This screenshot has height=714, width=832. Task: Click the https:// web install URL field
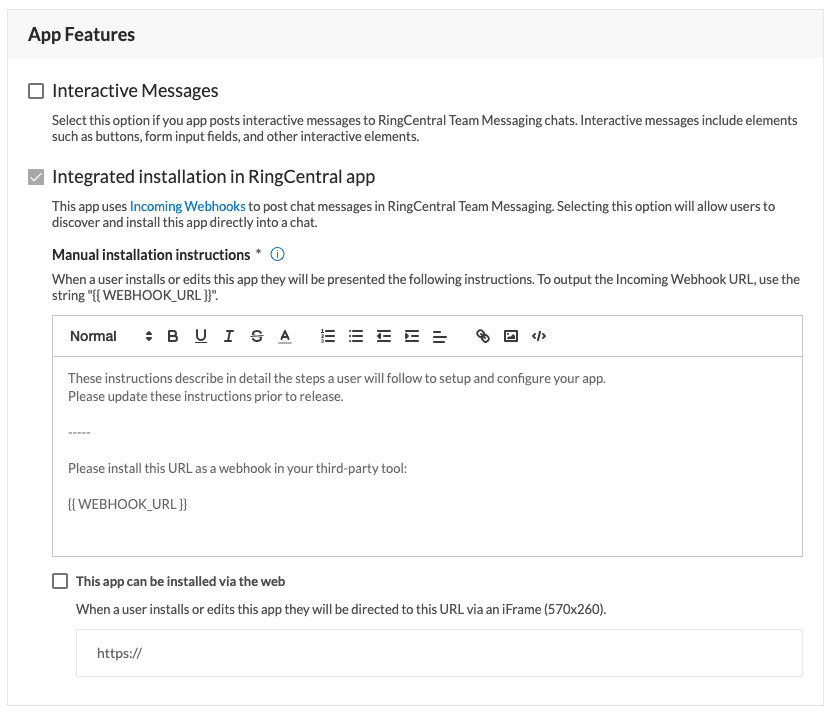pyautogui.click(x=439, y=653)
